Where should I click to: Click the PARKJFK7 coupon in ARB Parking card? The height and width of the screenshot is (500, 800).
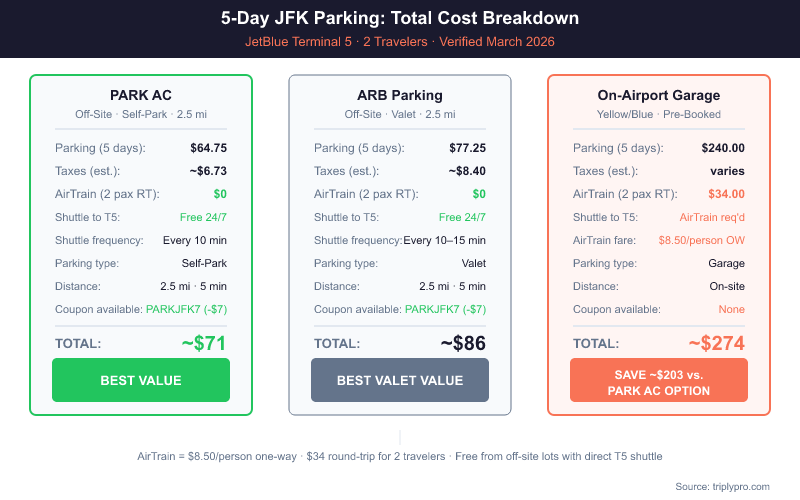click(x=445, y=309)
